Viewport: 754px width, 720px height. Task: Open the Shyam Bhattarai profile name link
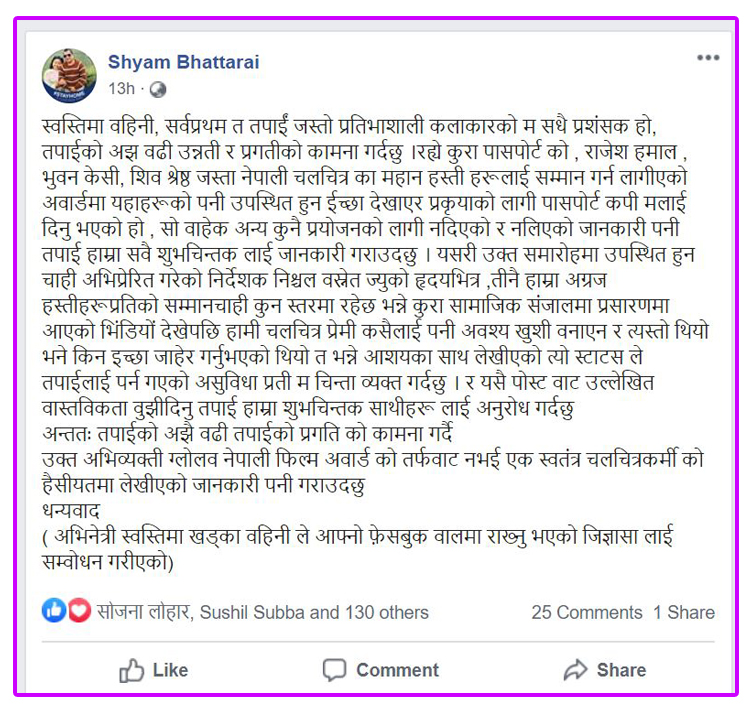184,62
